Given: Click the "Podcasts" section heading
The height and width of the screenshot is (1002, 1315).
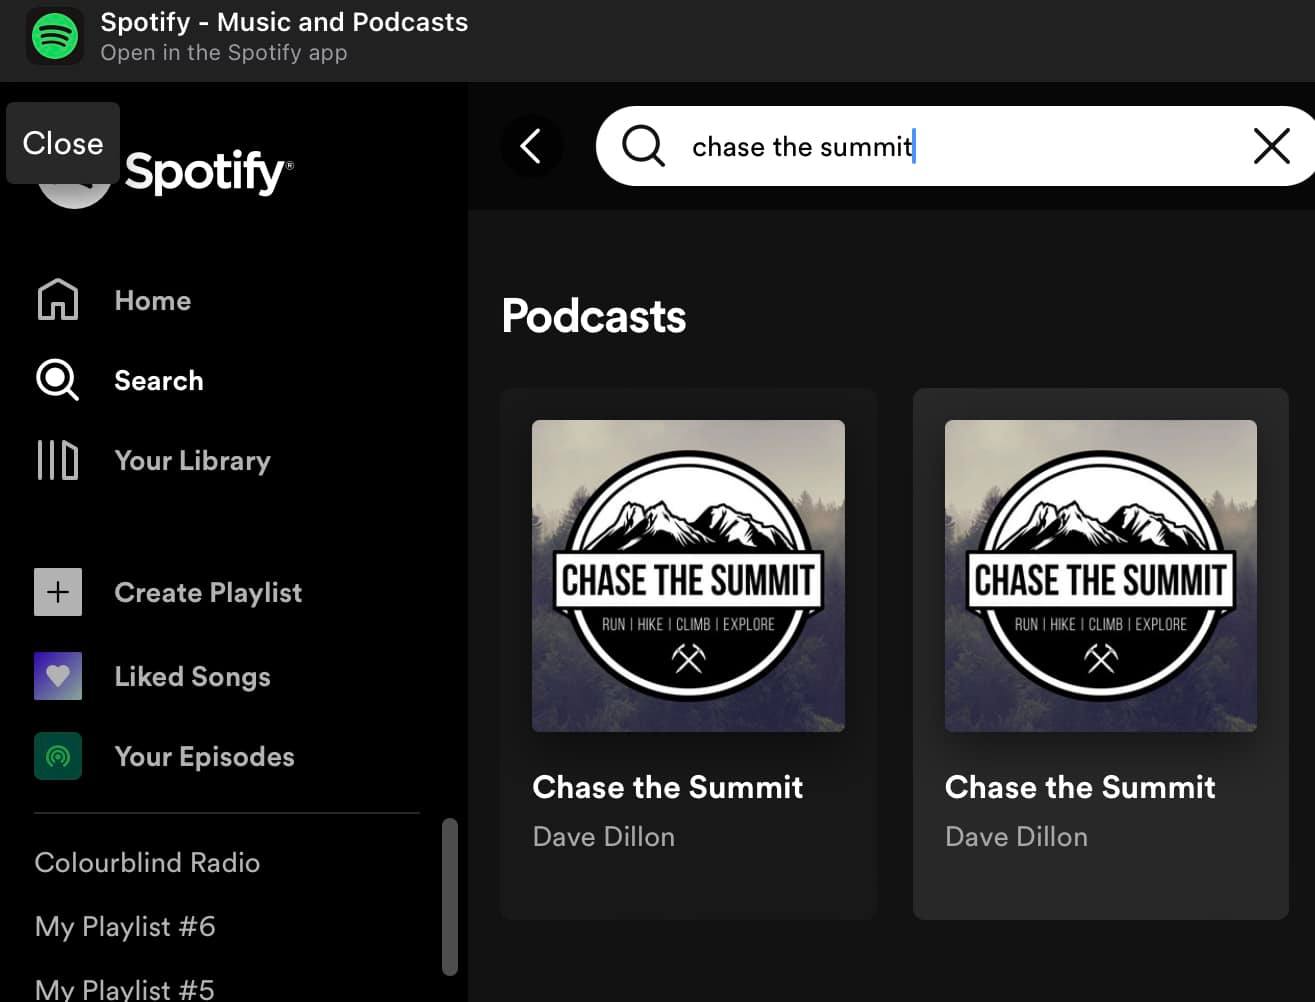Looking at the screenshot, I should pyautogui.click(x=594, y=316).
